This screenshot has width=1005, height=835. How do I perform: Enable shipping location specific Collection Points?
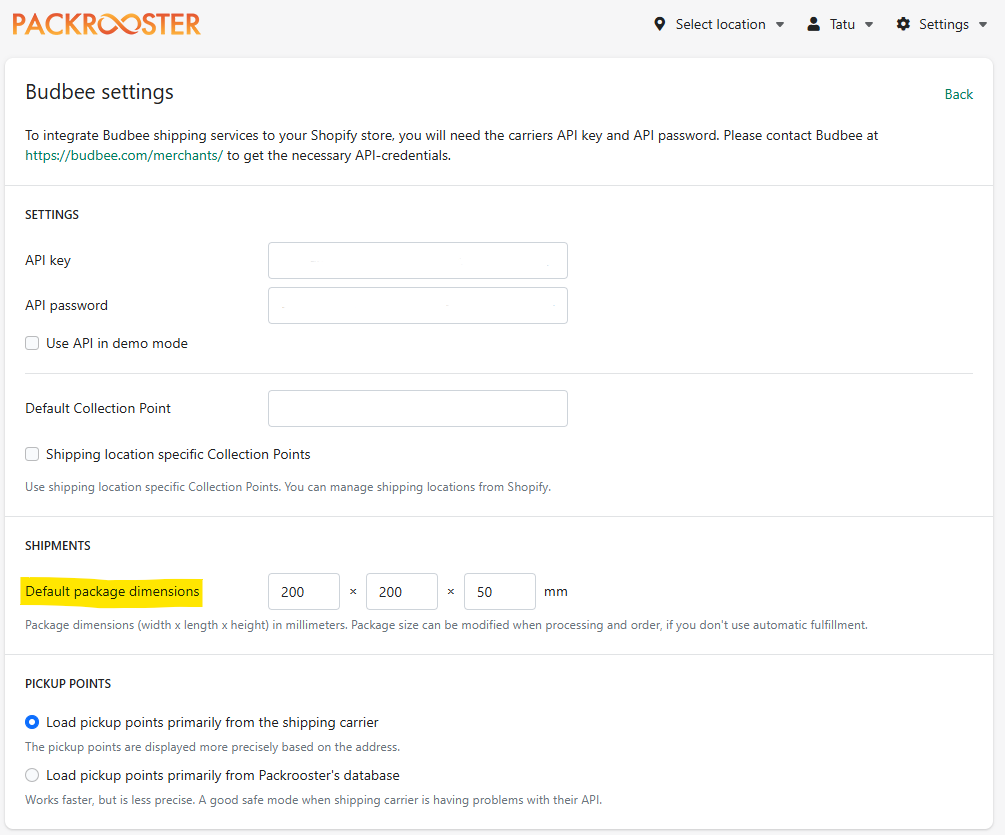click(x=32, y=454)
